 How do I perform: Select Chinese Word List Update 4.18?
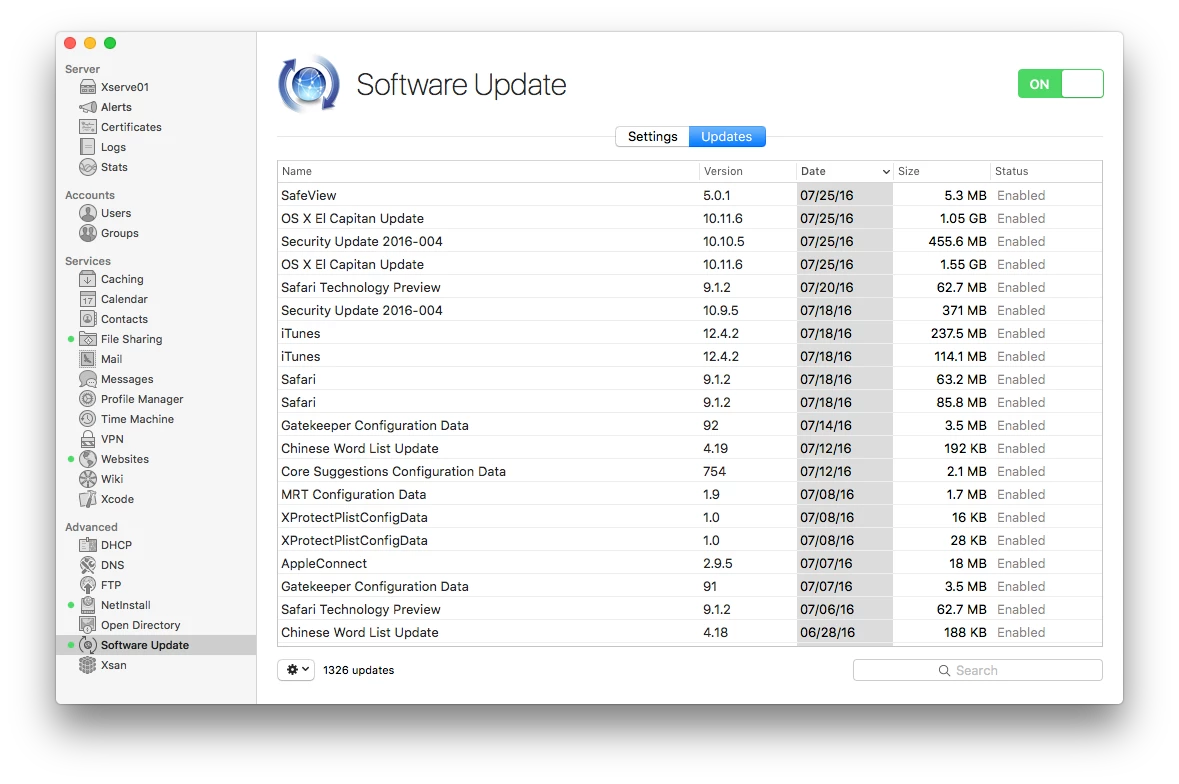tap(690, 632)
